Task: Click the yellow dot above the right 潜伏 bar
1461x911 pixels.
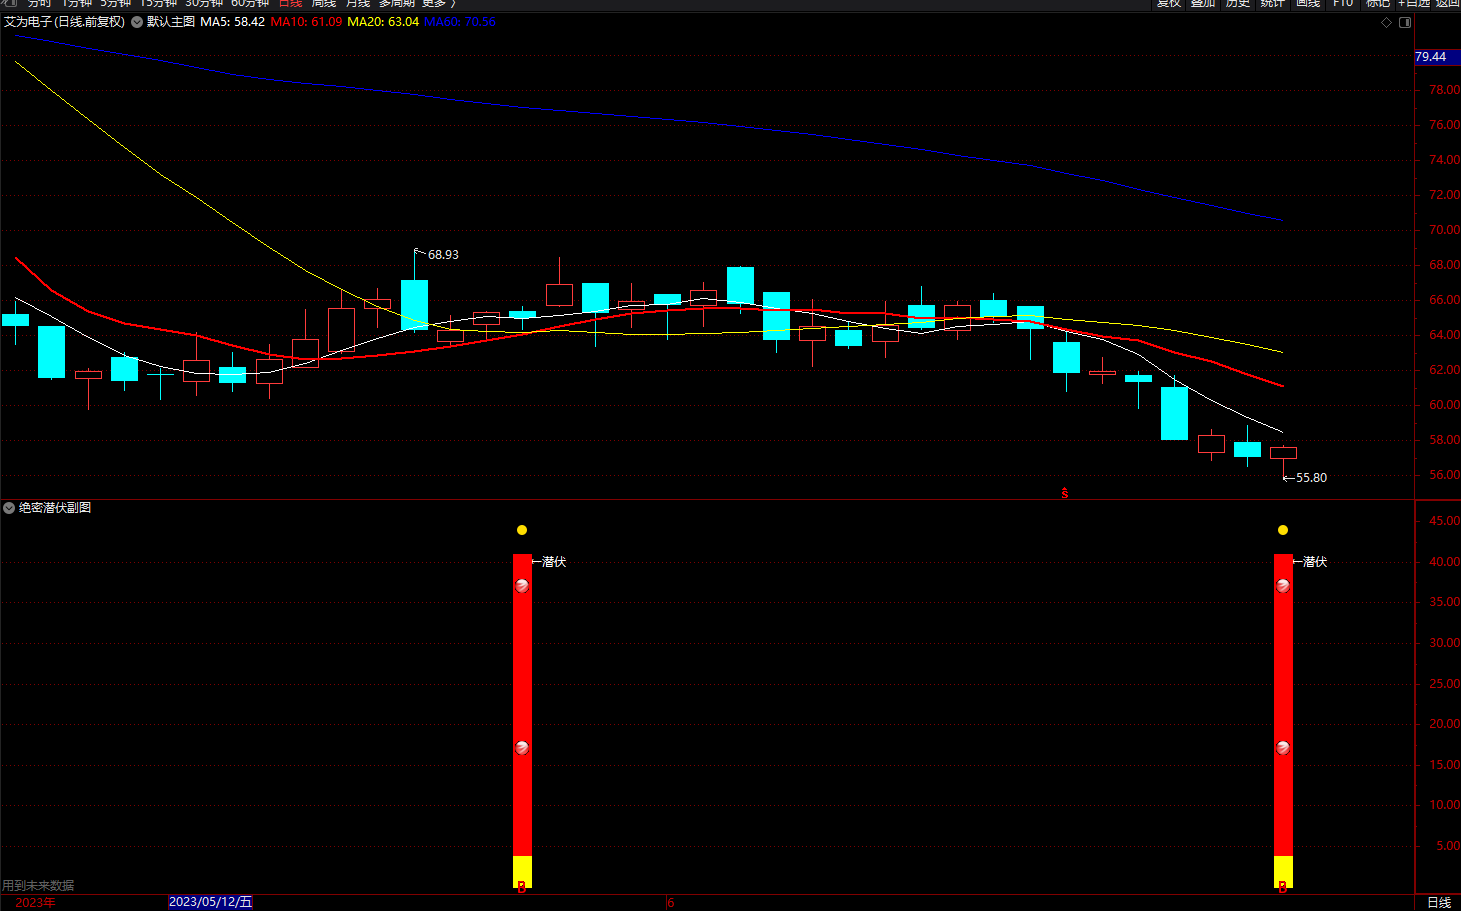Action: coord(1283,530)
